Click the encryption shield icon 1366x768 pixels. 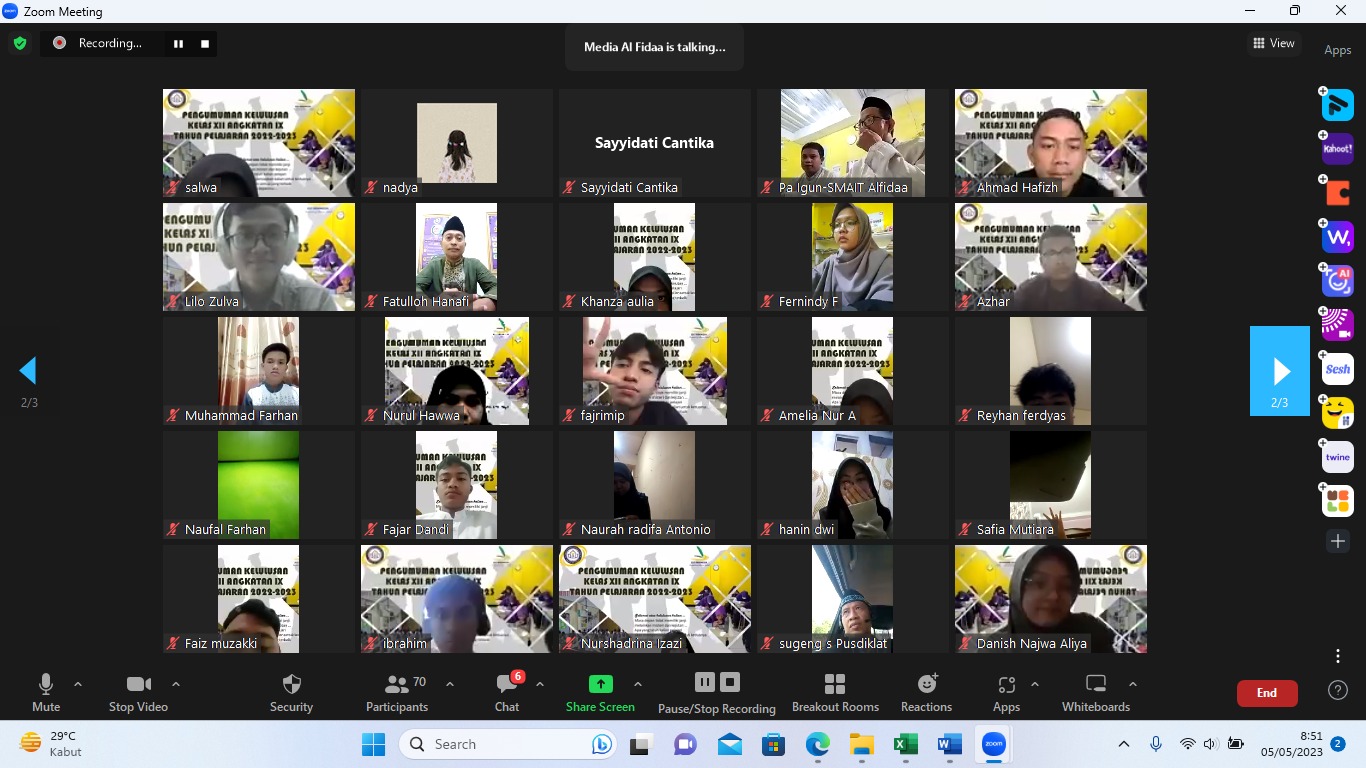tap(19, 43)
